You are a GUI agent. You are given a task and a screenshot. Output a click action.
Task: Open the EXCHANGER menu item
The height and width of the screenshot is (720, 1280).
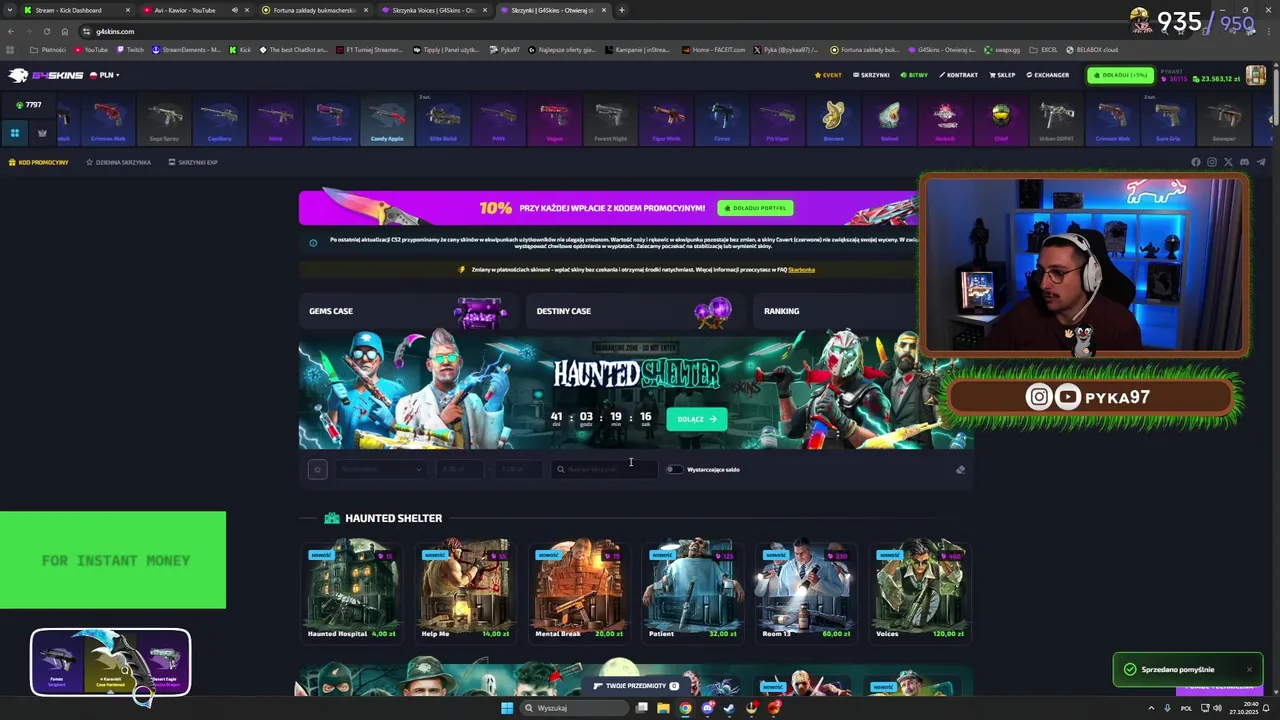(1047, 75)
